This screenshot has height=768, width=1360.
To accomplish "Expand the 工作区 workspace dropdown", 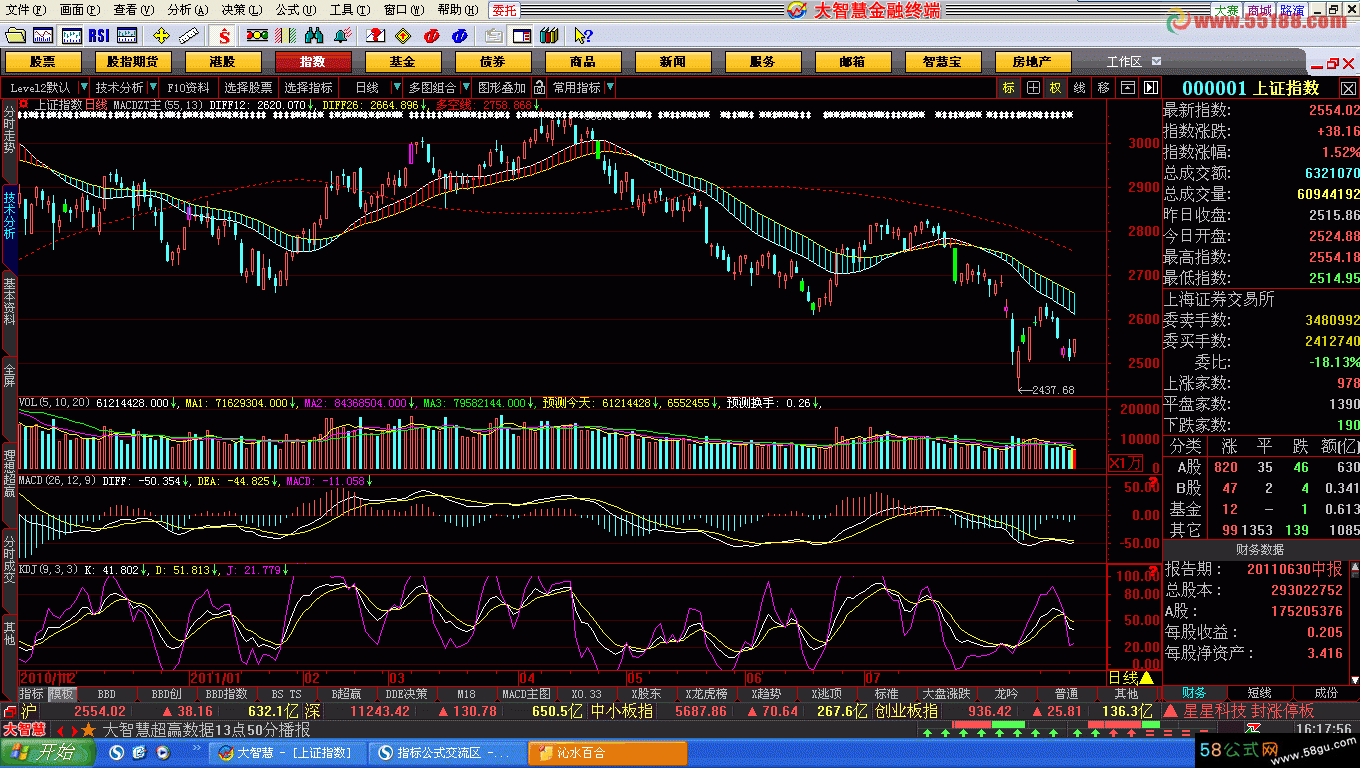I will point(1156,62).
